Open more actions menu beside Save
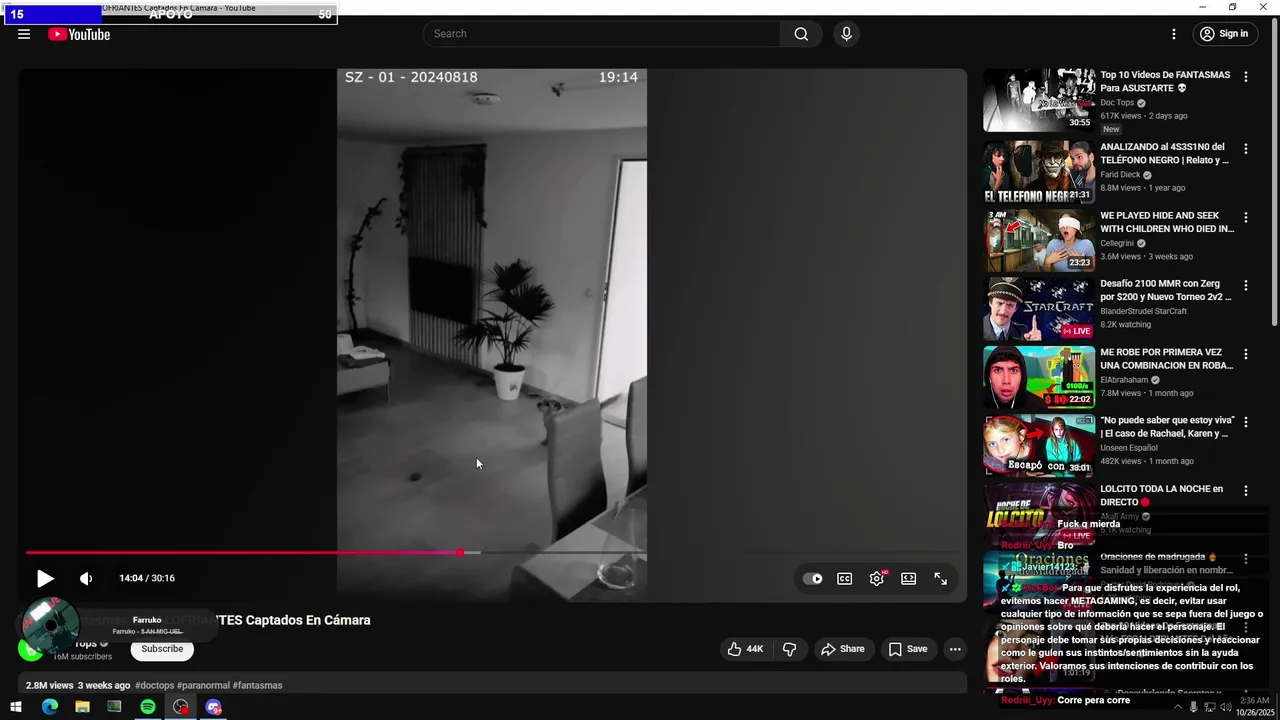Viewport: 1280px width, 720px height. 955,649
